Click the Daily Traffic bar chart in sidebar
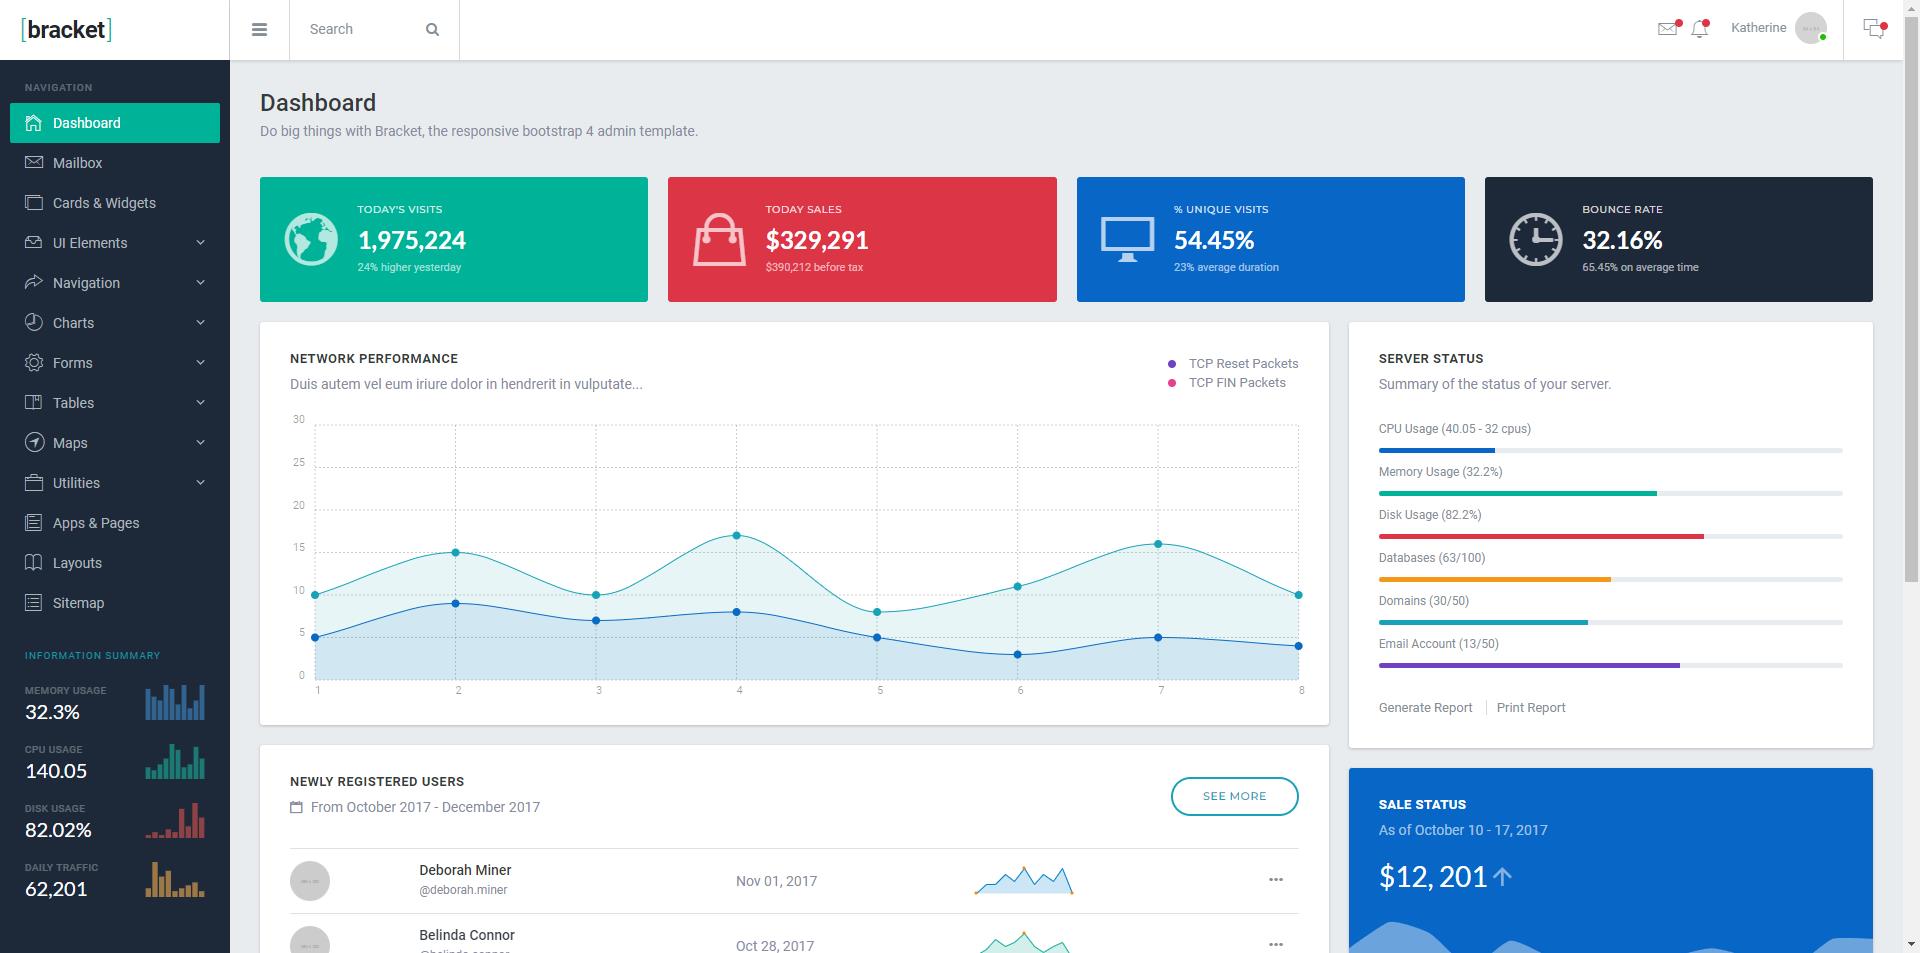The height and width of the screenshot is (953, 1920). (x=175, y=879)
